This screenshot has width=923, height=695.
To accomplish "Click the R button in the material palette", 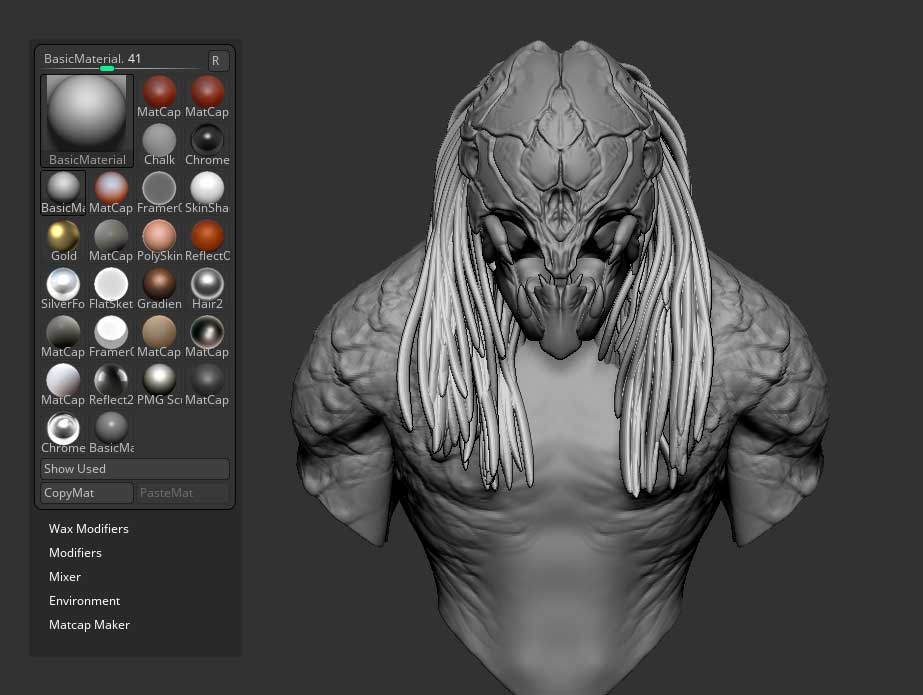I will coord(218,61).
